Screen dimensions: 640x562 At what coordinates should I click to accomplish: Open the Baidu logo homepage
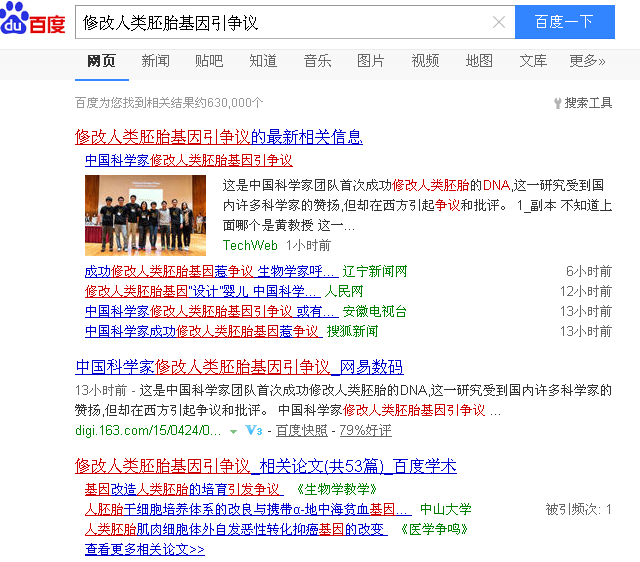[33, 19]
